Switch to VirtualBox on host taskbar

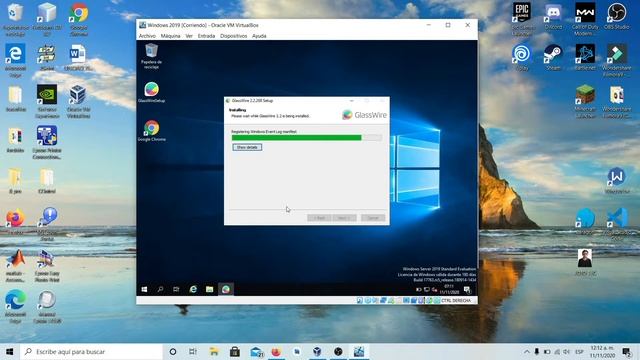coord(317,351)
